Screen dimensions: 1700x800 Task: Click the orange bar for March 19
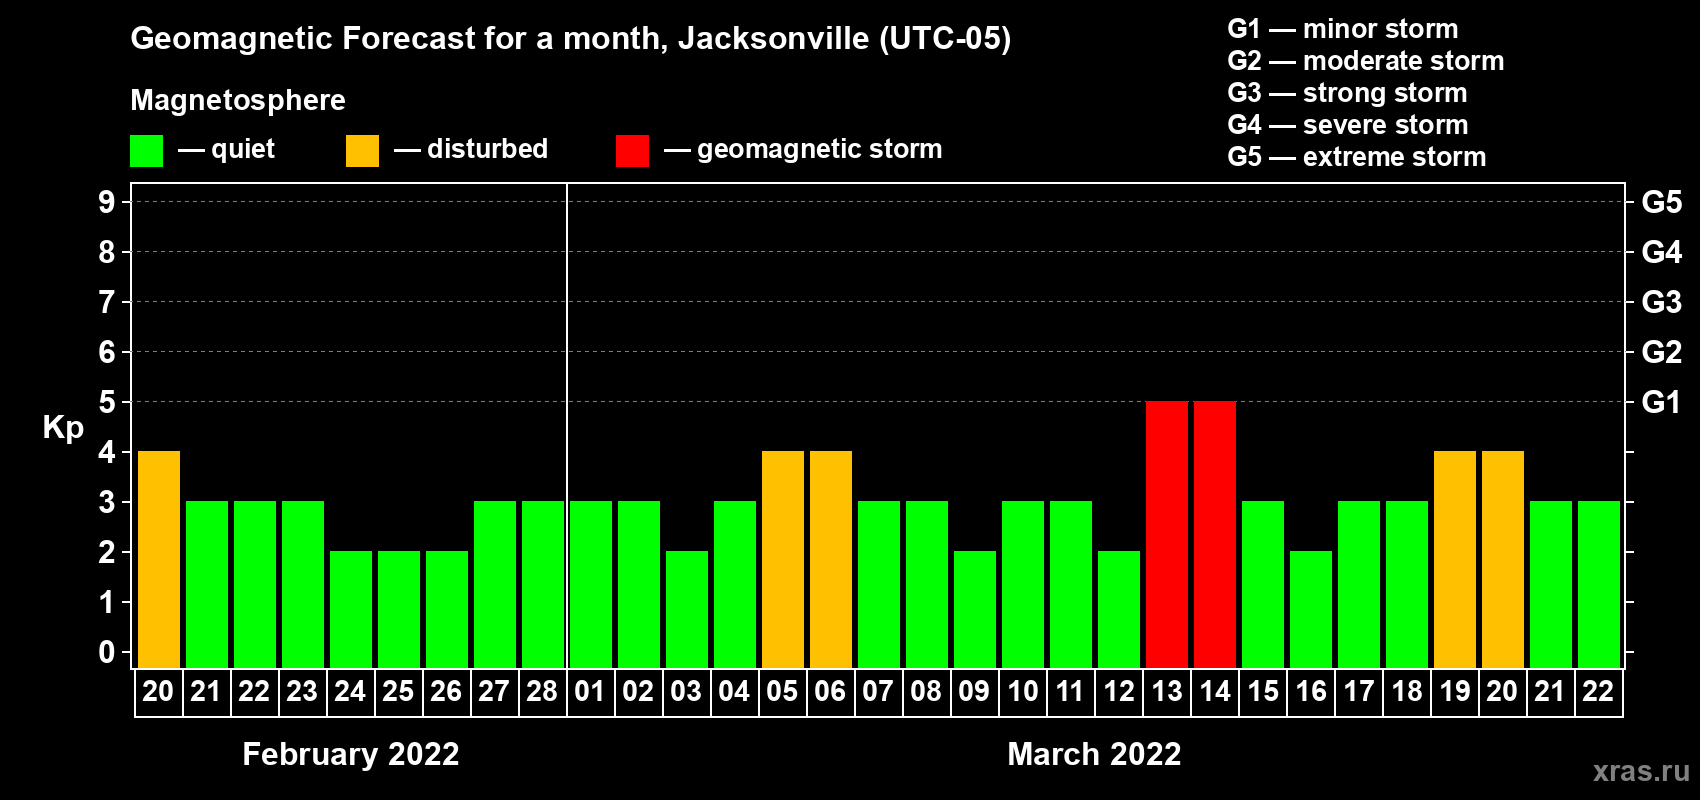pyautogui.click(x=1455, y=559)
